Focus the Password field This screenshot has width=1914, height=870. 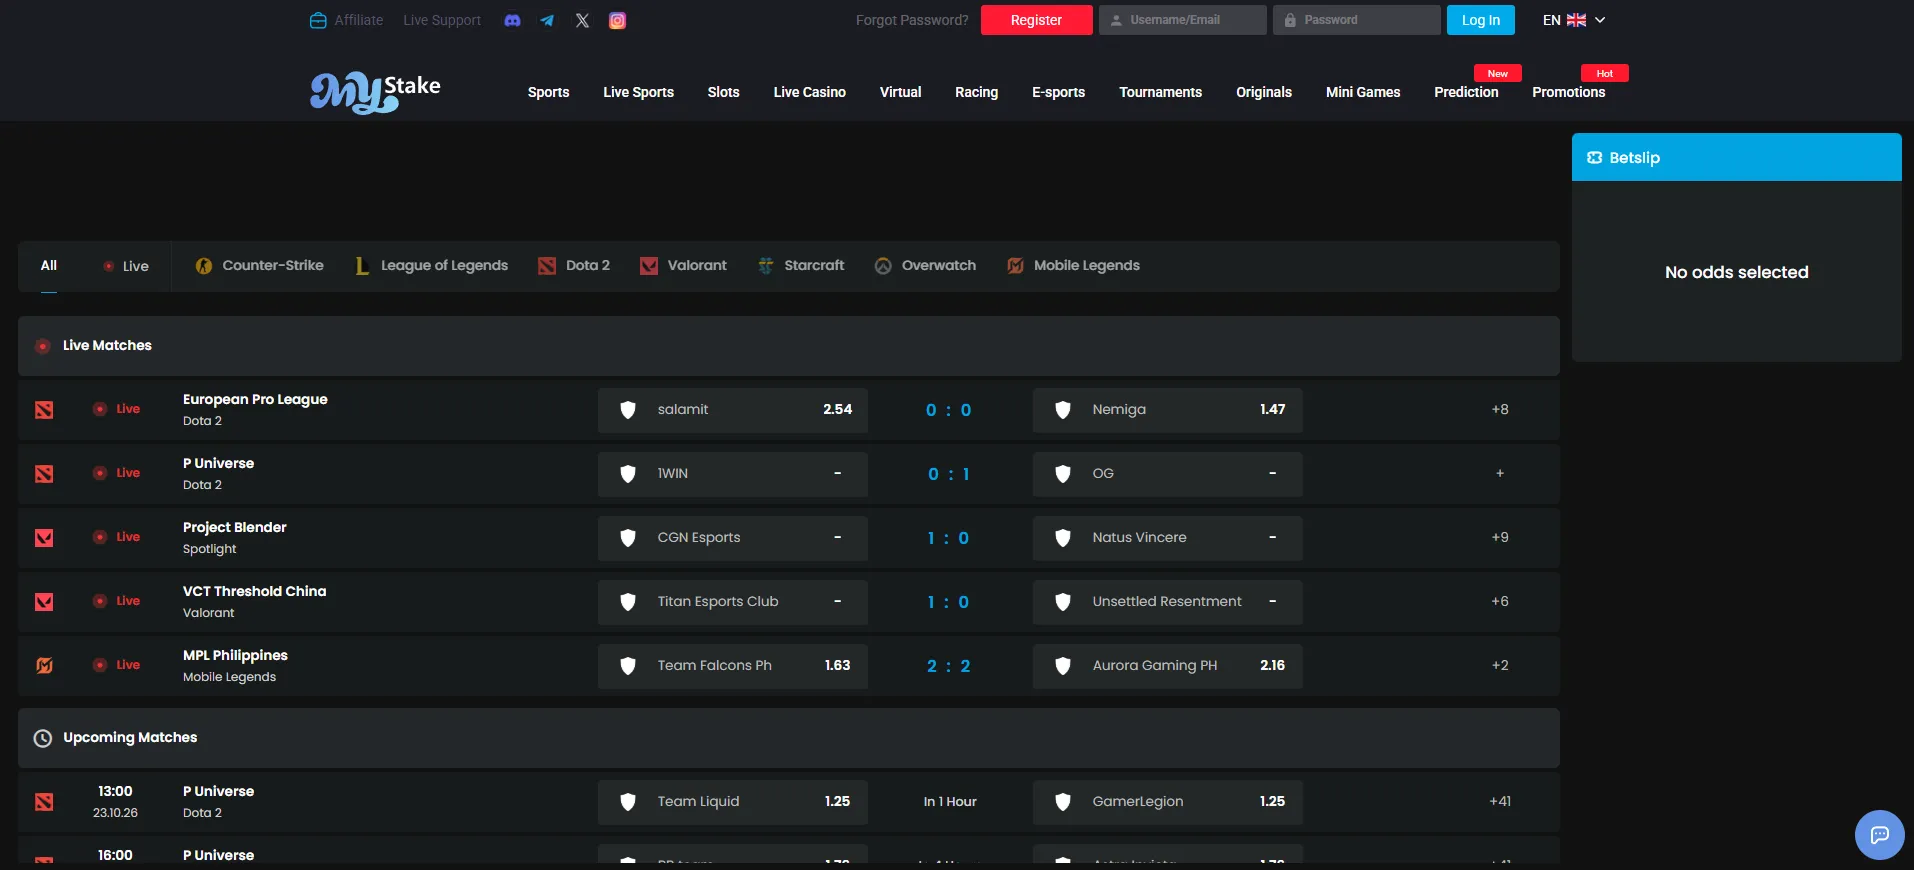pyautogui.click(x=1356, y=20)
